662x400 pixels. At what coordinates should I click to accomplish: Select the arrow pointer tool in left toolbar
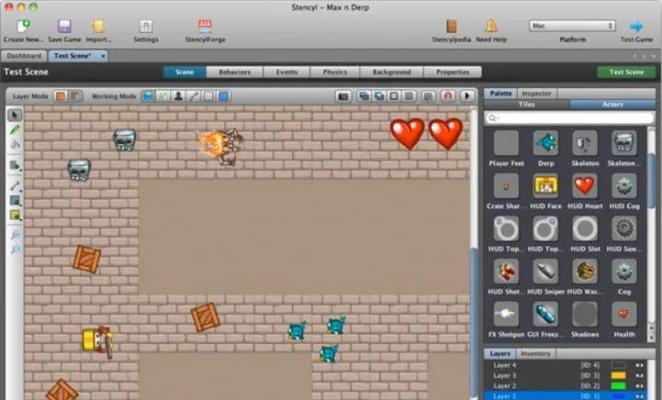15,115
